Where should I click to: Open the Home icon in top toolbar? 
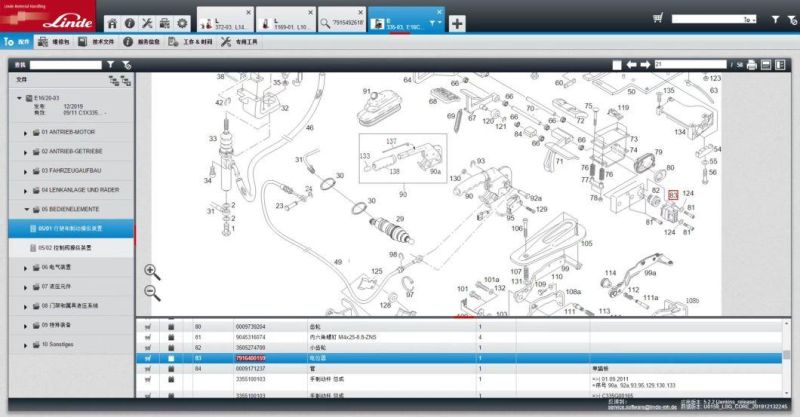112,23
